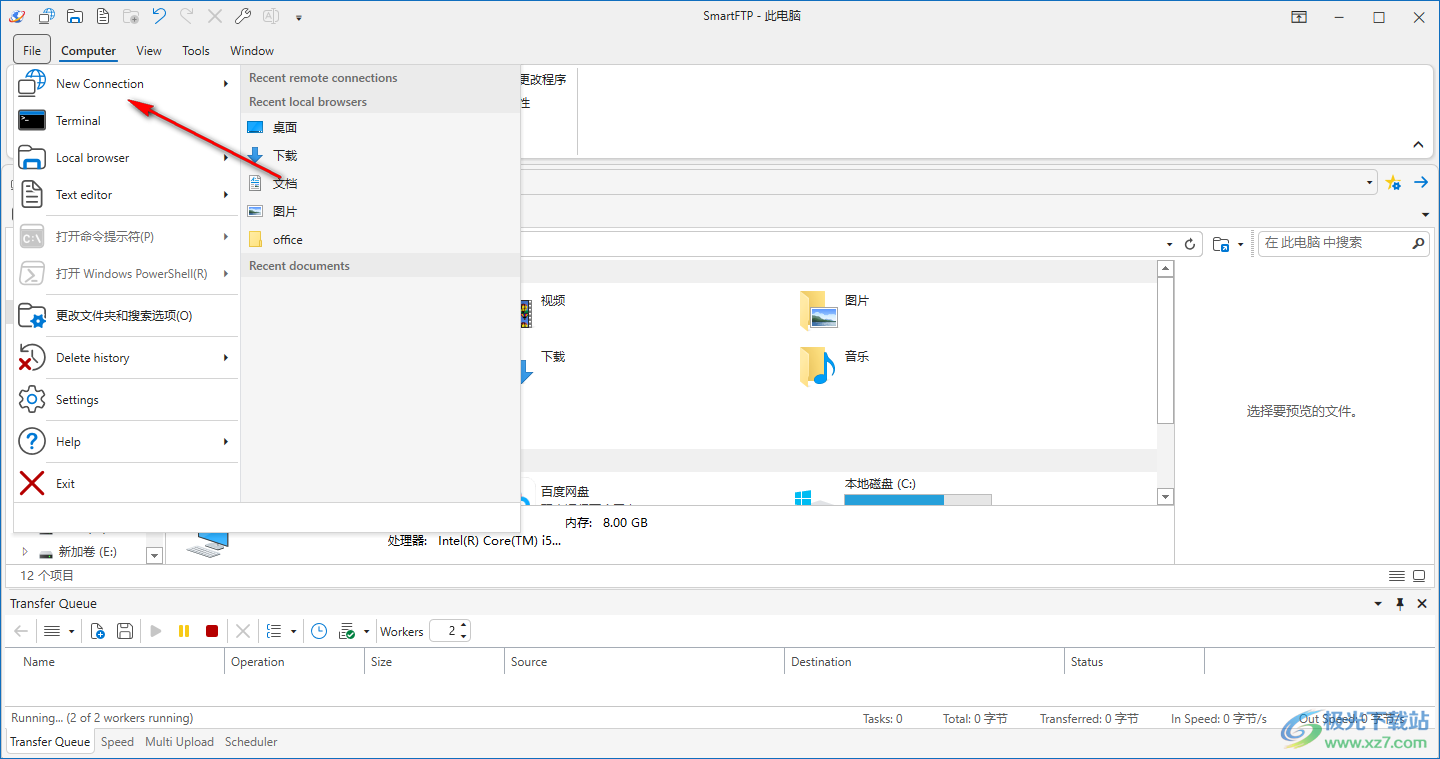Click the blue Go arrow icon

pos(1420,182)
